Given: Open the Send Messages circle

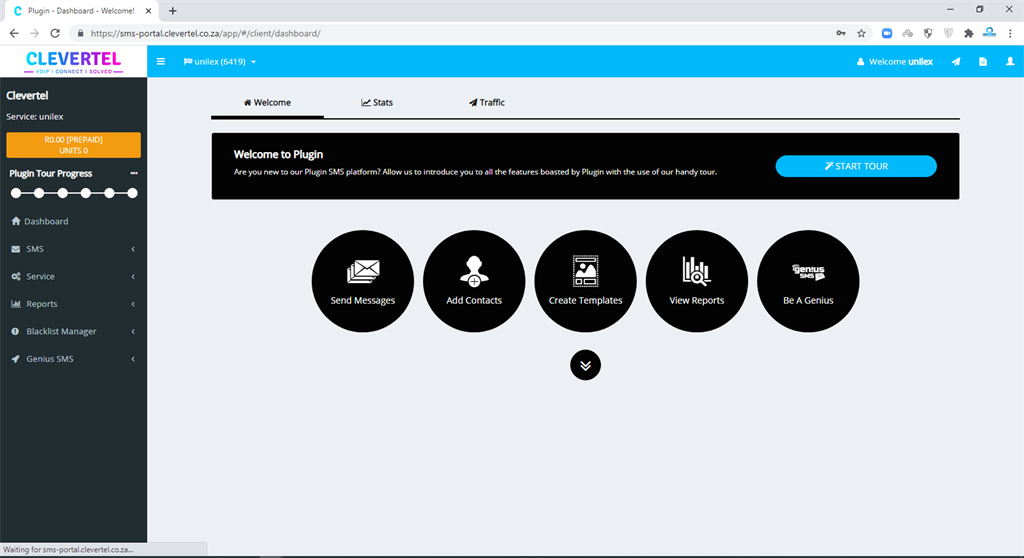Looking at the screenshot, I should pos(362,281).
